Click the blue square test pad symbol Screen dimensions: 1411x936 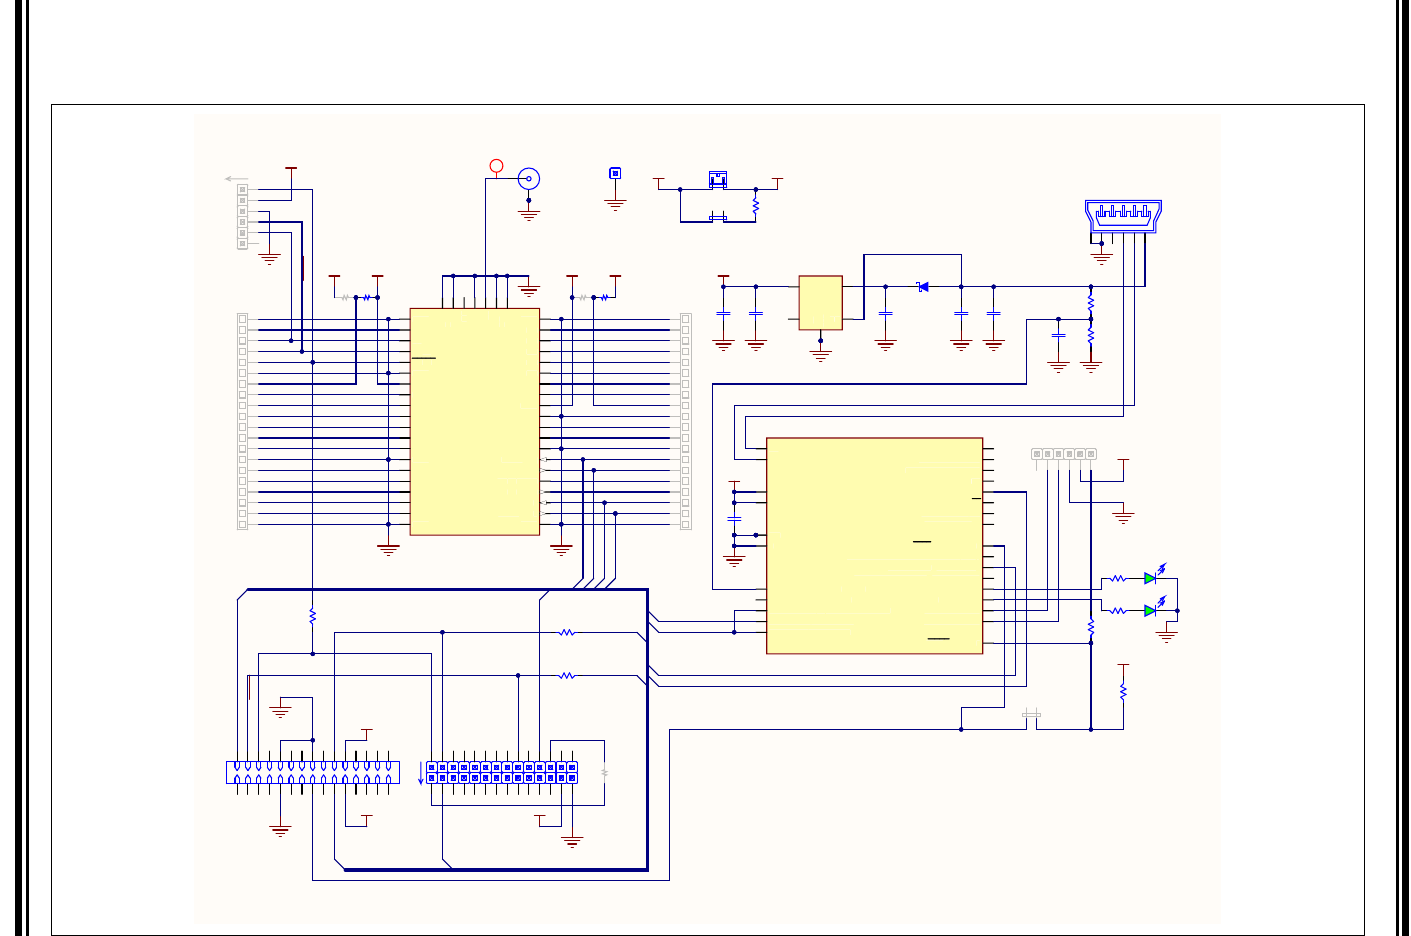pos(615,173)
